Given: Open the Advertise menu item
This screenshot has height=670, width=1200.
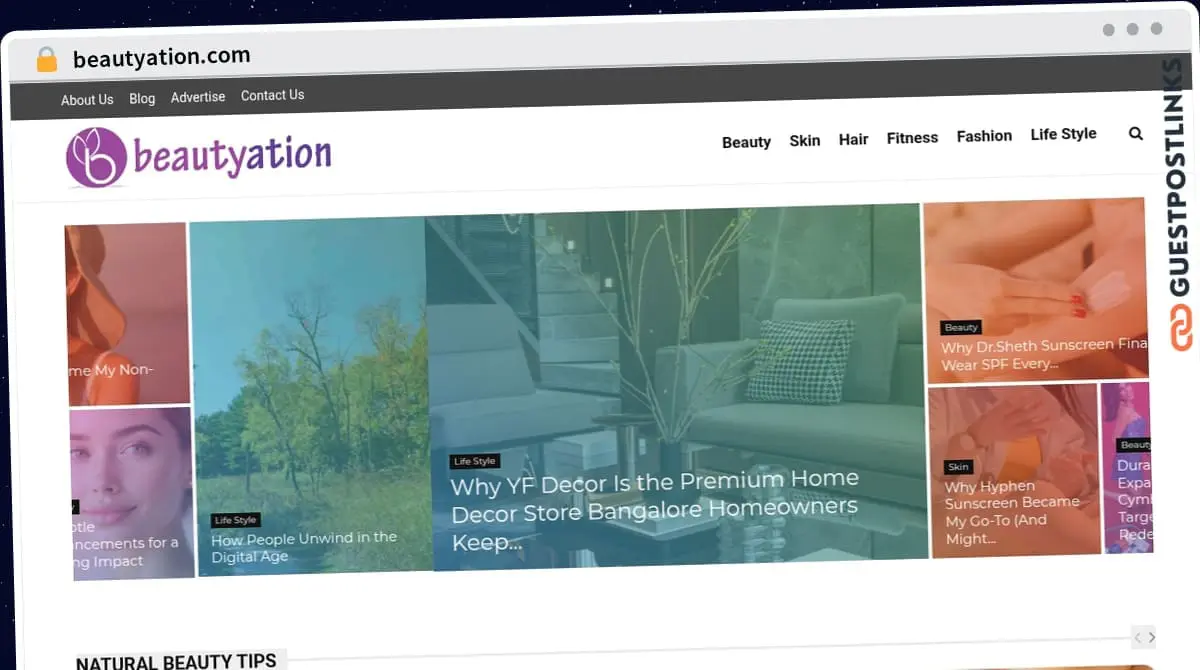Looking at the screenshot, I should tap(197, 97).
